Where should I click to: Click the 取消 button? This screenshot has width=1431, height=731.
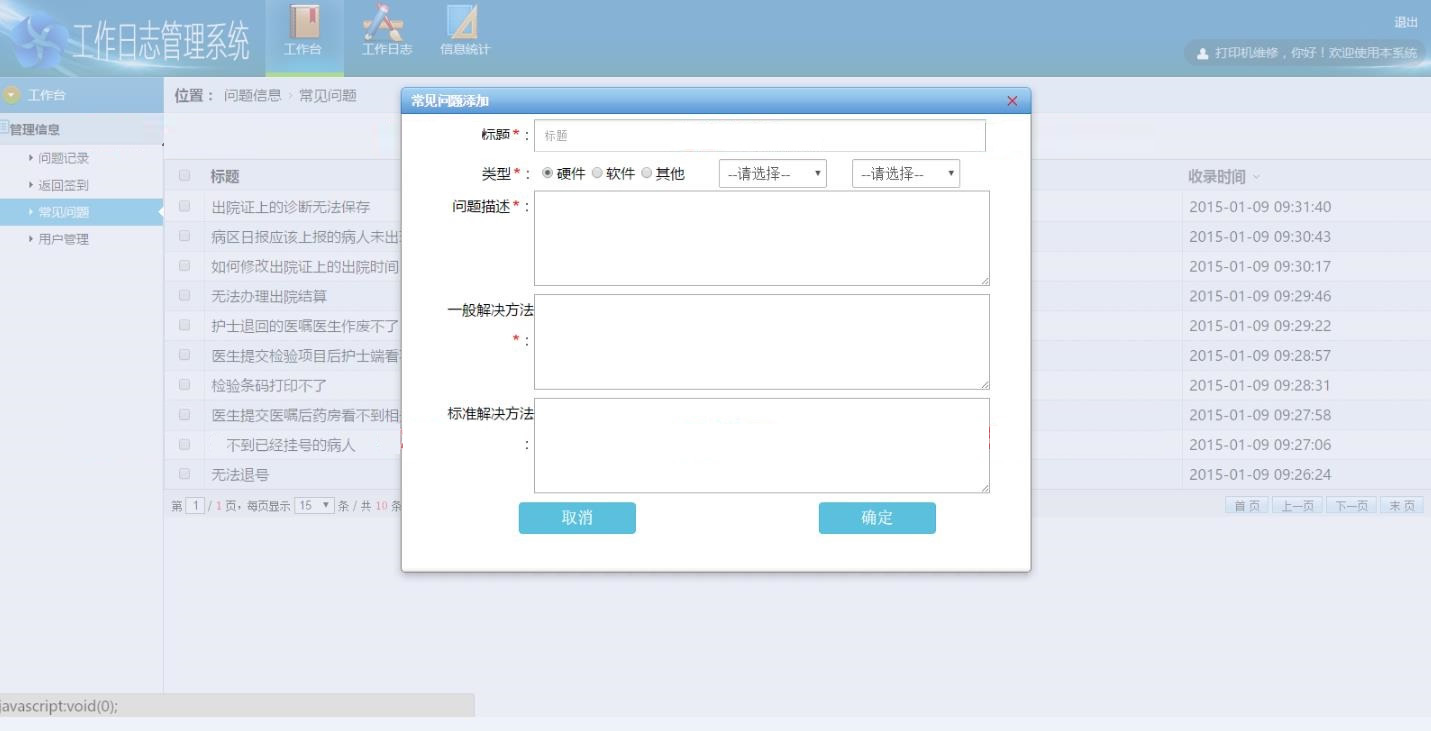point(577,518)
